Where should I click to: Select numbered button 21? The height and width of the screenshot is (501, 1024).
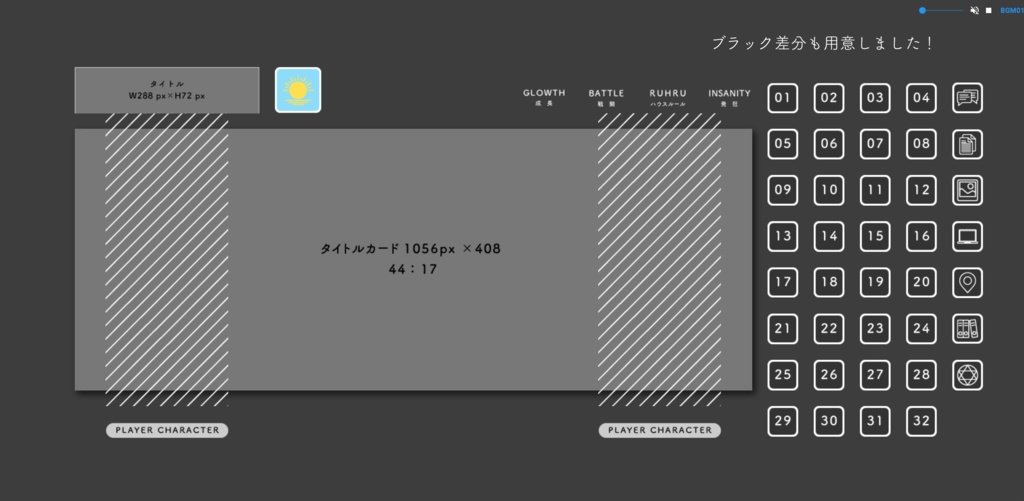click(x=782, y=329)
